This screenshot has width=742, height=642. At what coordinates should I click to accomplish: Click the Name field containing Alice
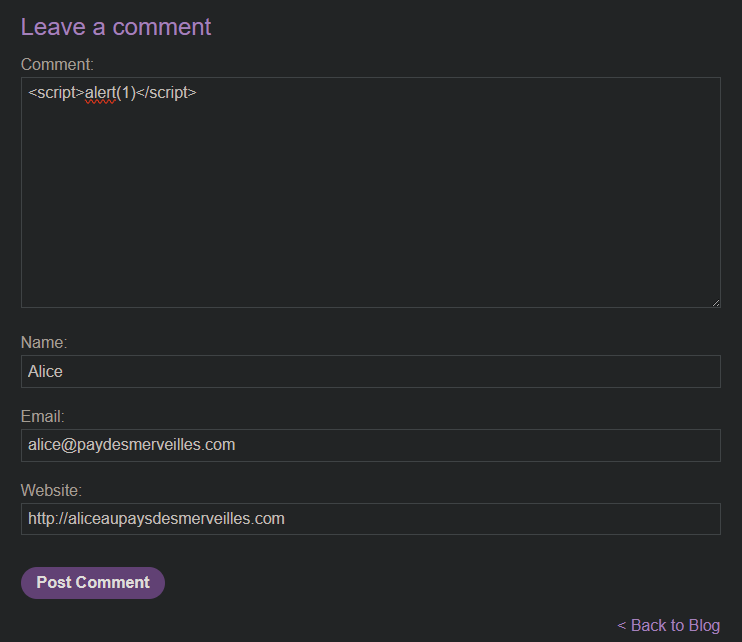[x=370, y=371]
